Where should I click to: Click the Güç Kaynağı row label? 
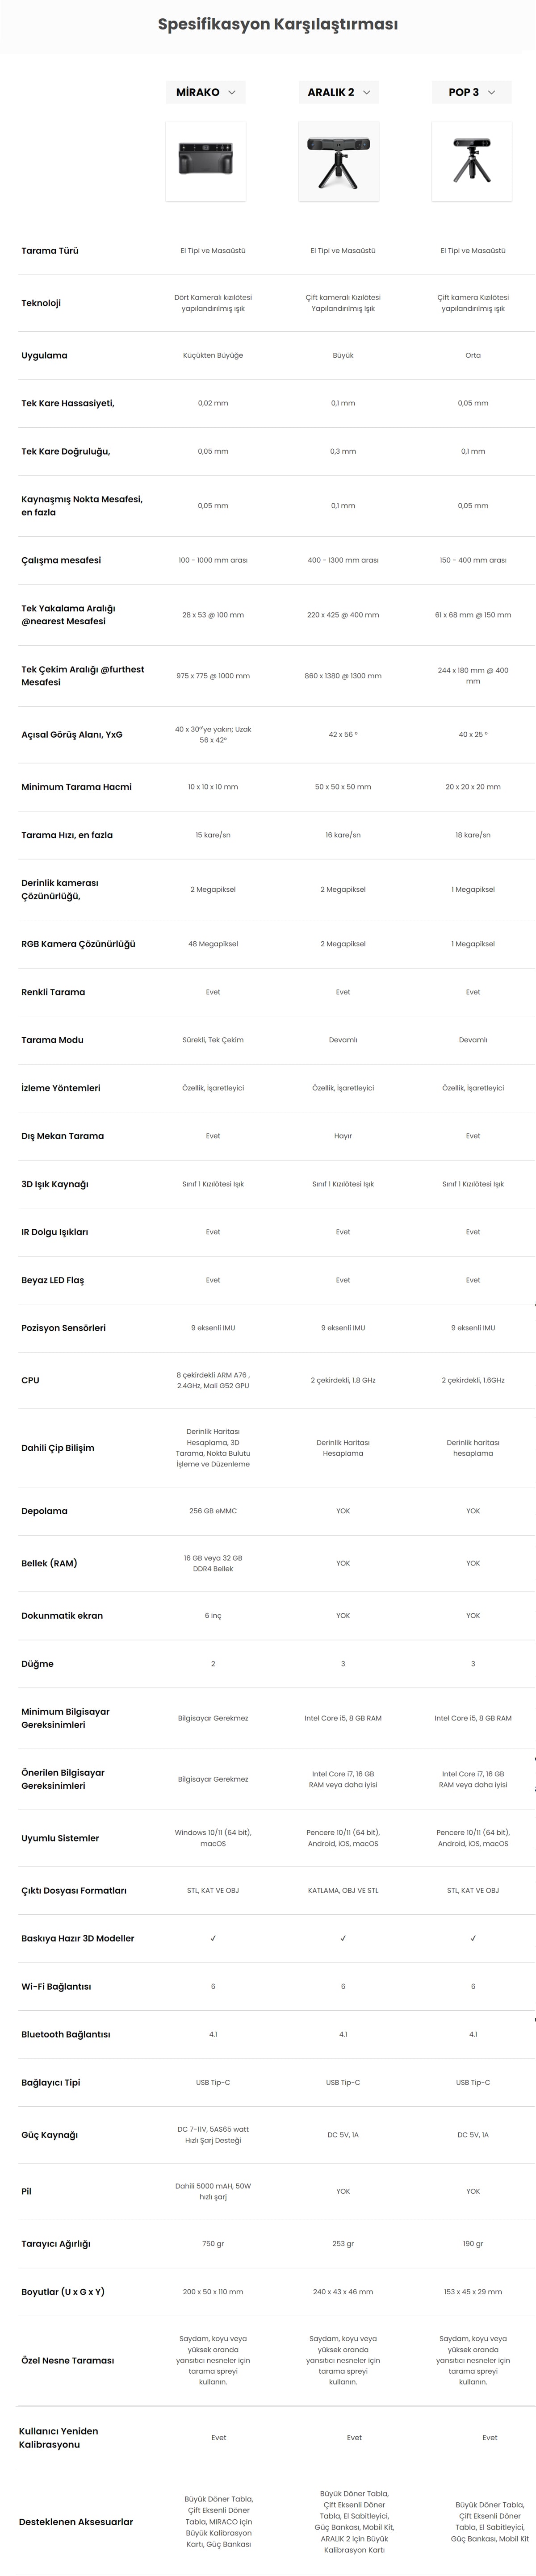pos(50,2135)
